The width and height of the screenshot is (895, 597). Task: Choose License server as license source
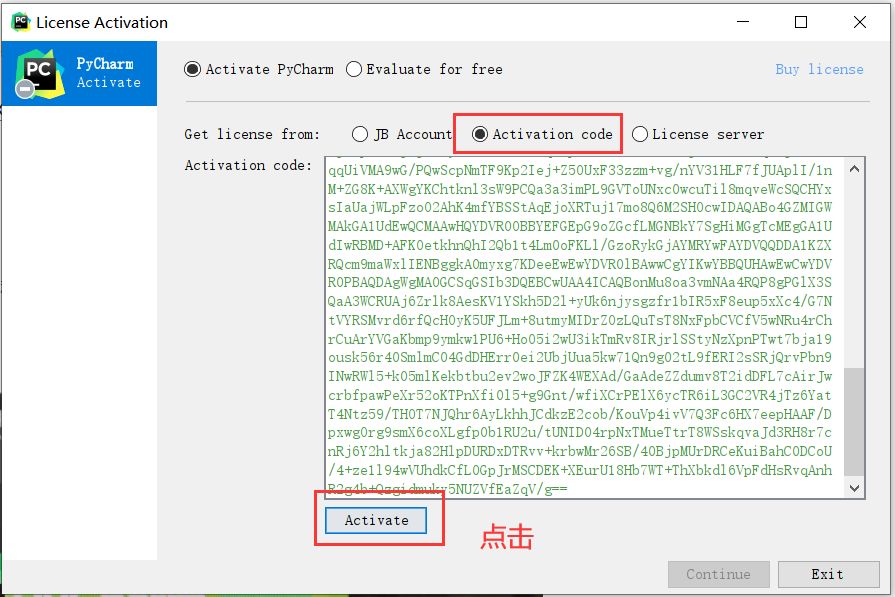coord(698,134)
